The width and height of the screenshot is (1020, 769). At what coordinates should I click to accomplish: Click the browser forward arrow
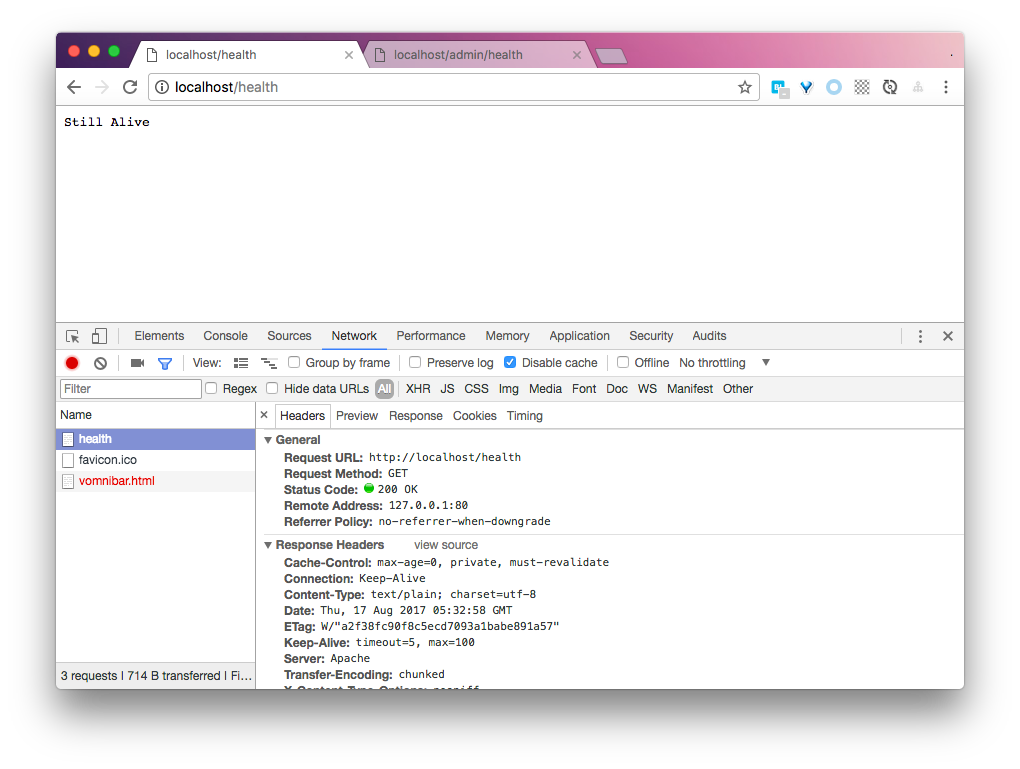pos(102,87)
